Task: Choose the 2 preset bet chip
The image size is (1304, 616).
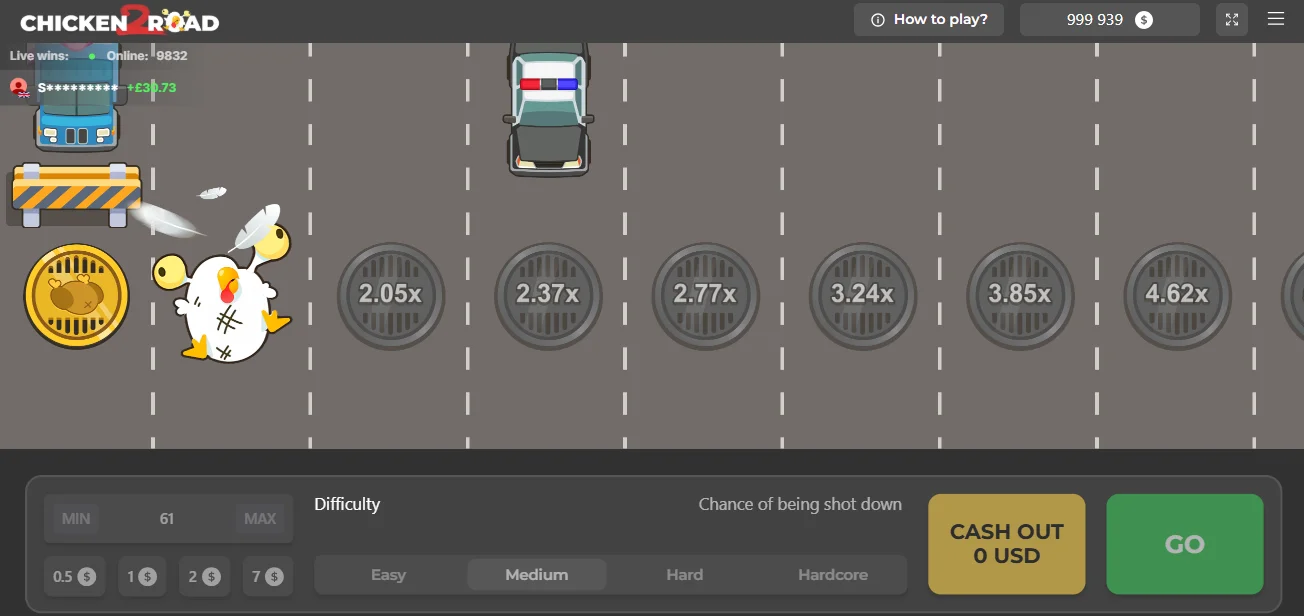Action: pos(205,576)
